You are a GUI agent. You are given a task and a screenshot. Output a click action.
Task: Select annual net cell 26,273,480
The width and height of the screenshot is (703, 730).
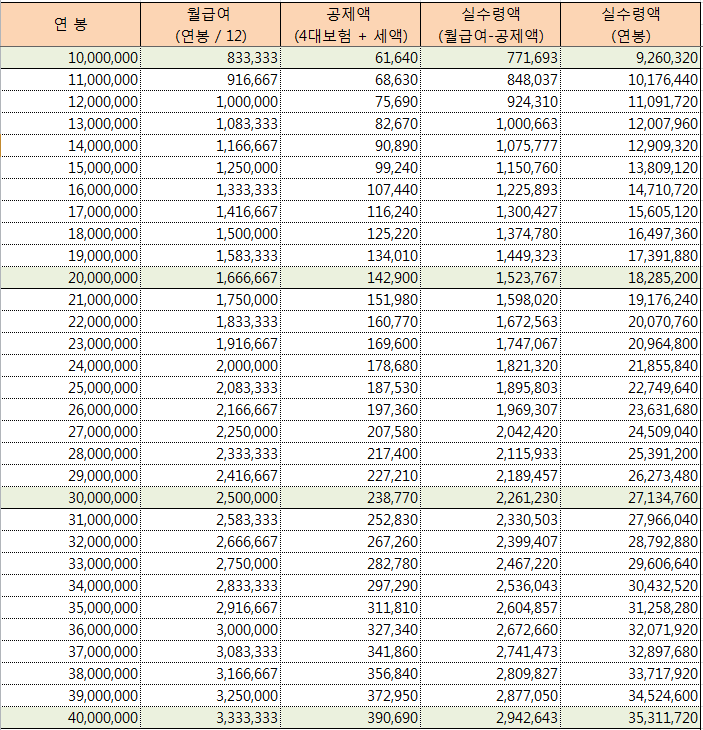(x=631, y=476)
